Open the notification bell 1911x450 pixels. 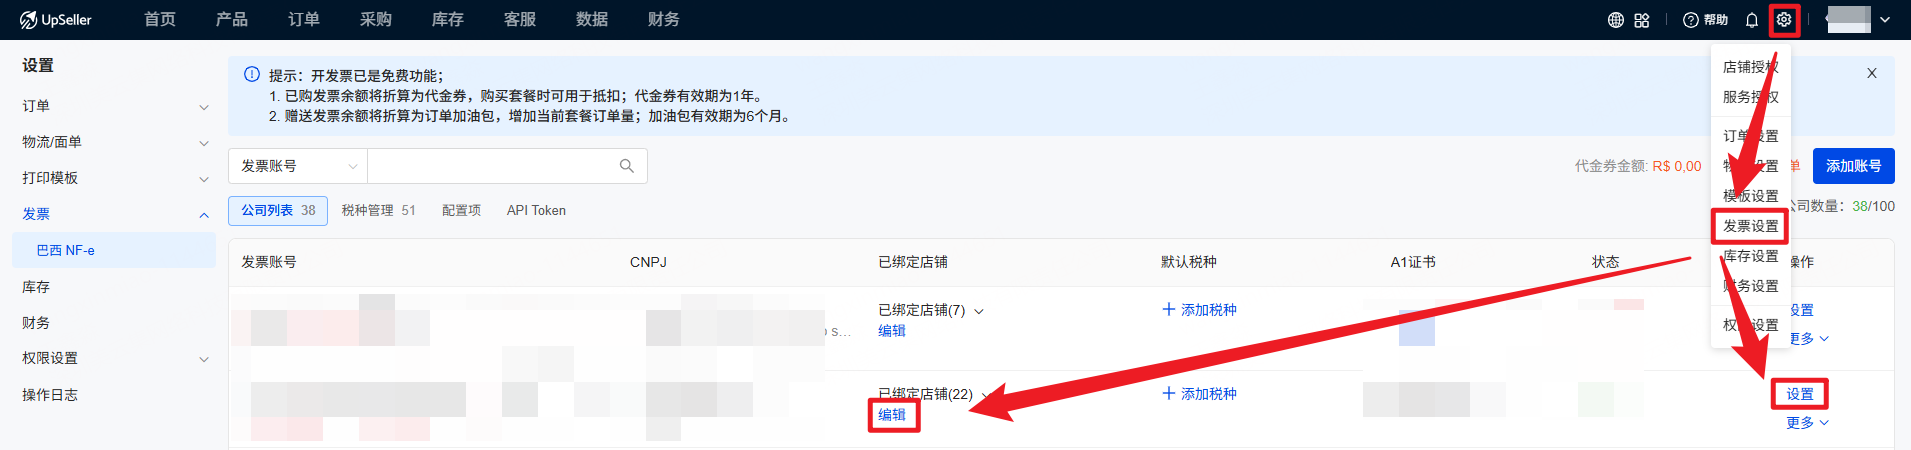click(x=1752, y=20)
